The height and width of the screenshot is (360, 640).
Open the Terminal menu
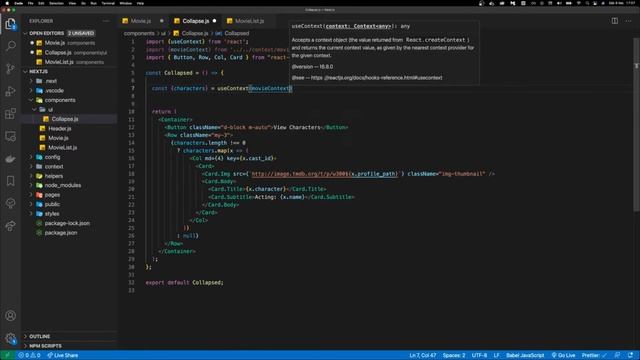pyautogui.click(x=108, y=3)
